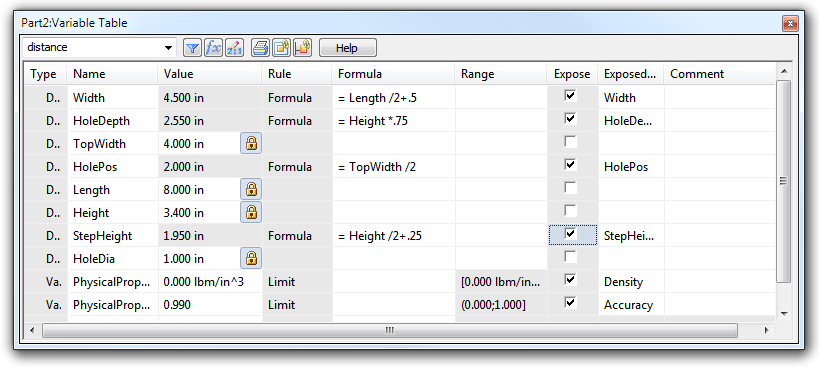Select the 'HoleDepth' name cell
819x368 pixels.
(112, 121)
